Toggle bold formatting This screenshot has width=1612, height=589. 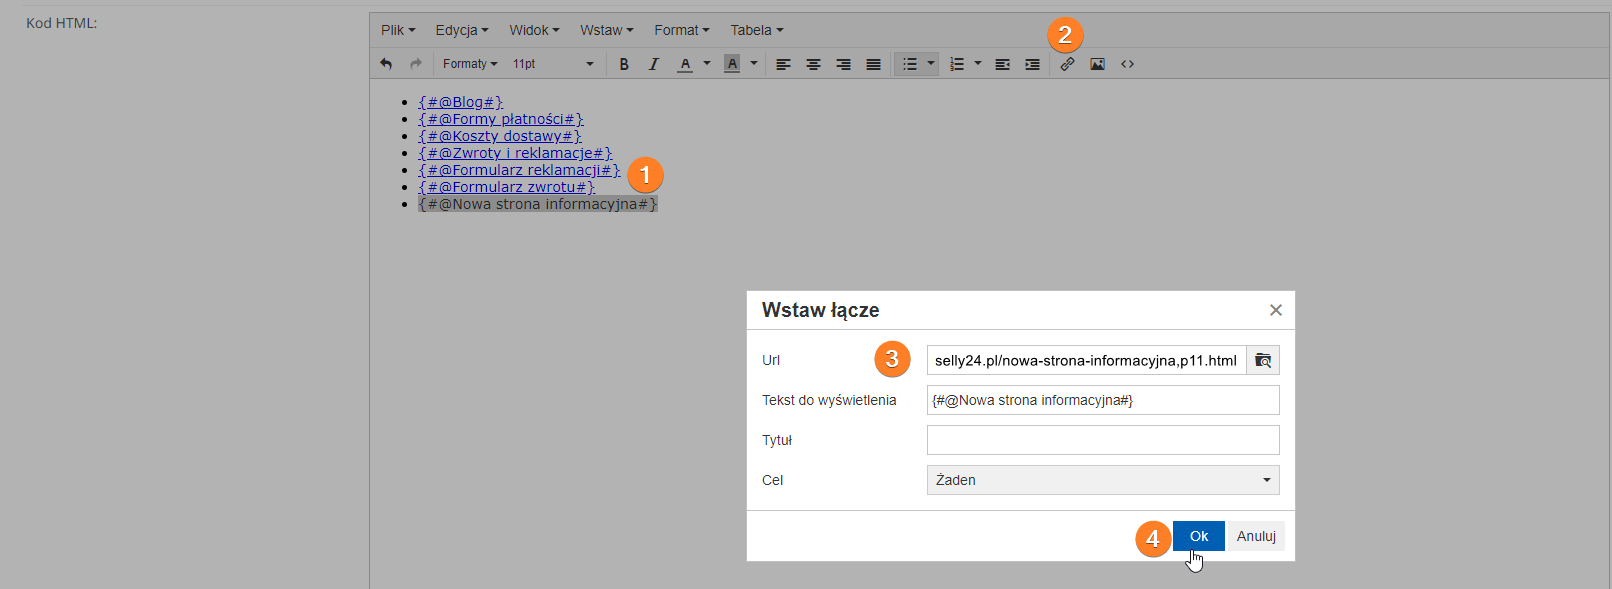coord(624,64)
